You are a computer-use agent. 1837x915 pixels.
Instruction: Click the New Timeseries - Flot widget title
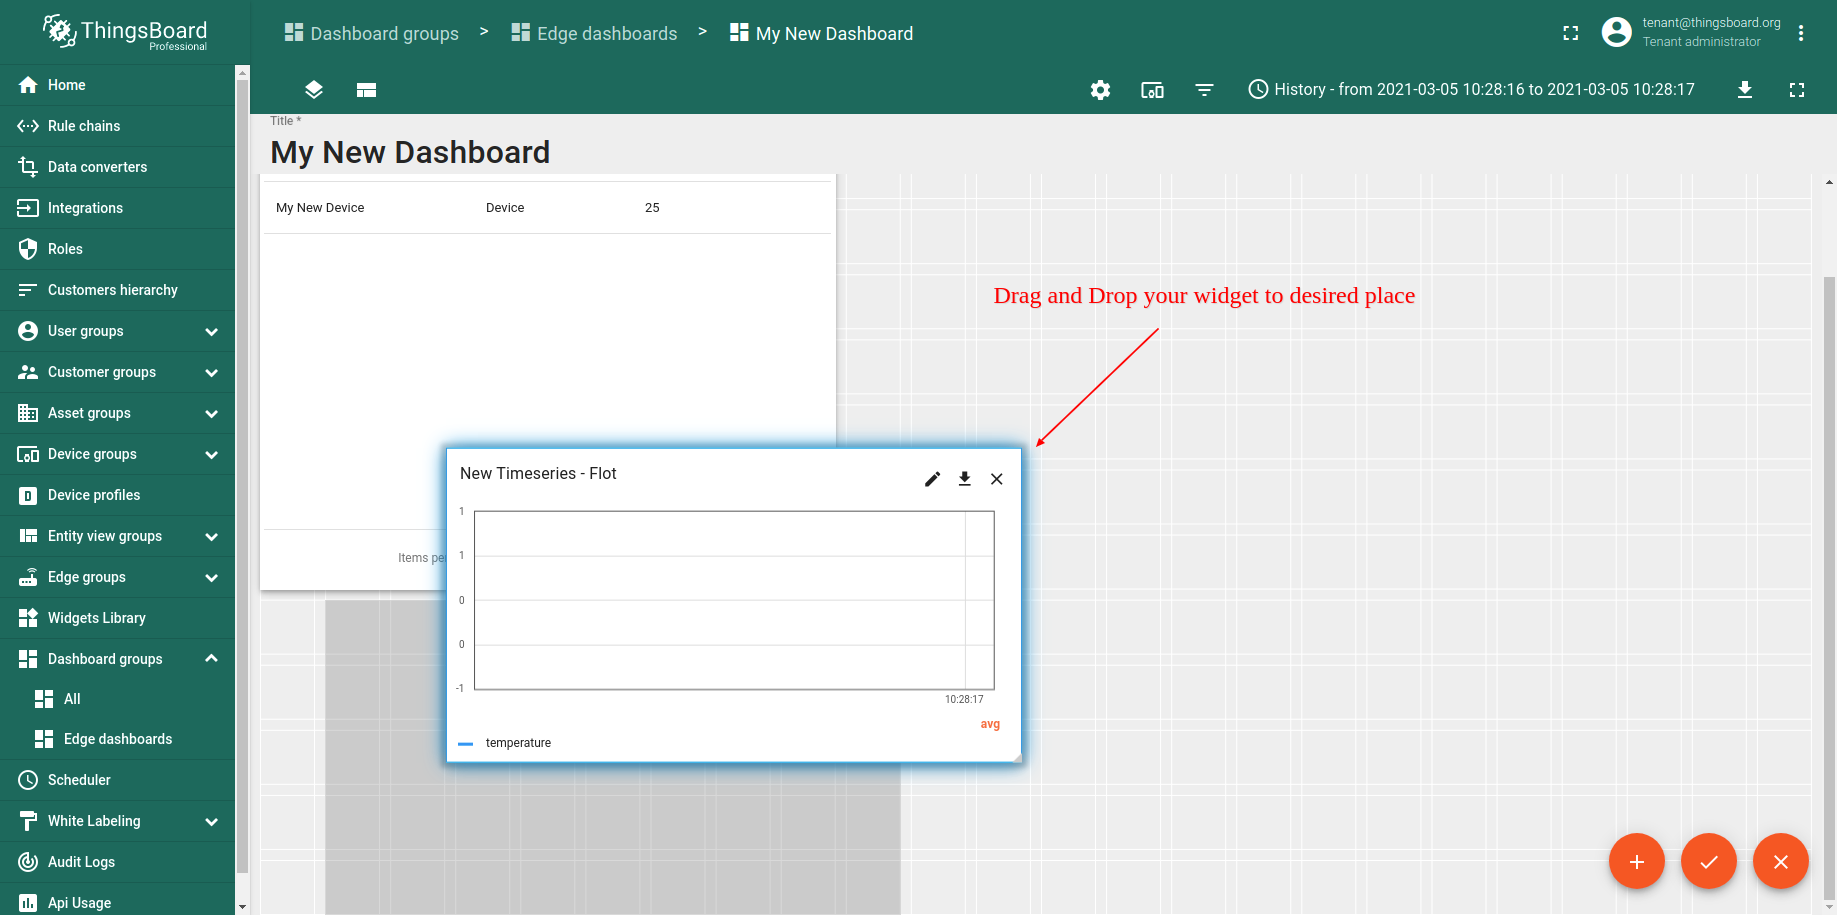[538, 474]
